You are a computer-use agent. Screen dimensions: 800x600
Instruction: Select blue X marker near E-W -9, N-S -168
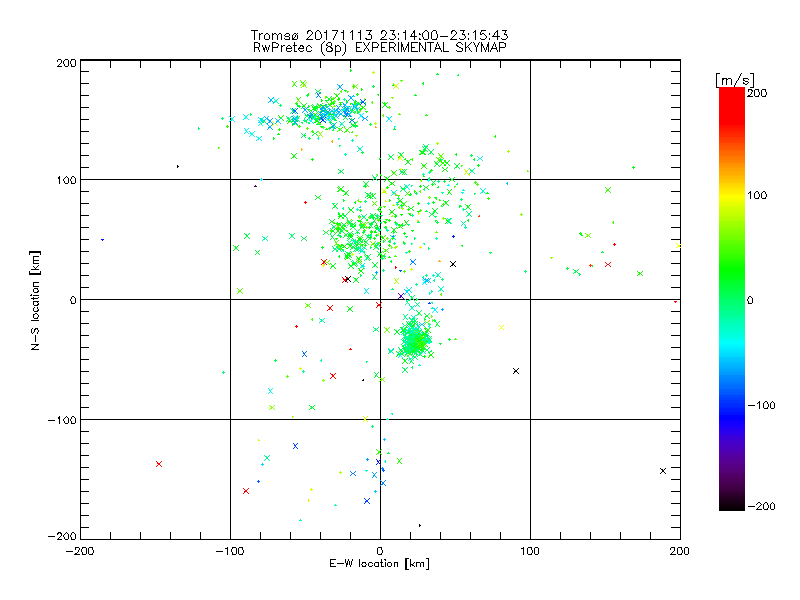pos(367,501)
